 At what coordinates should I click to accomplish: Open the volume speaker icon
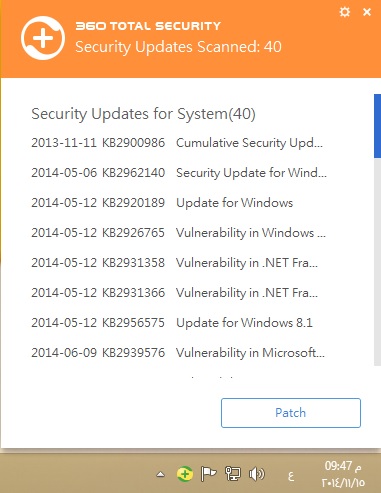[x=256, y=474]
